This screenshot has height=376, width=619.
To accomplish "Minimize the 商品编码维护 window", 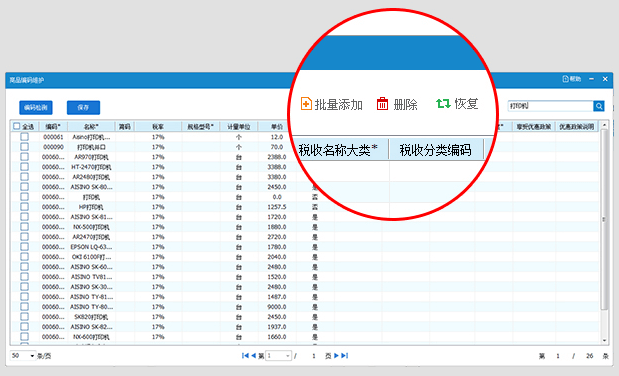I will [591, 79].
